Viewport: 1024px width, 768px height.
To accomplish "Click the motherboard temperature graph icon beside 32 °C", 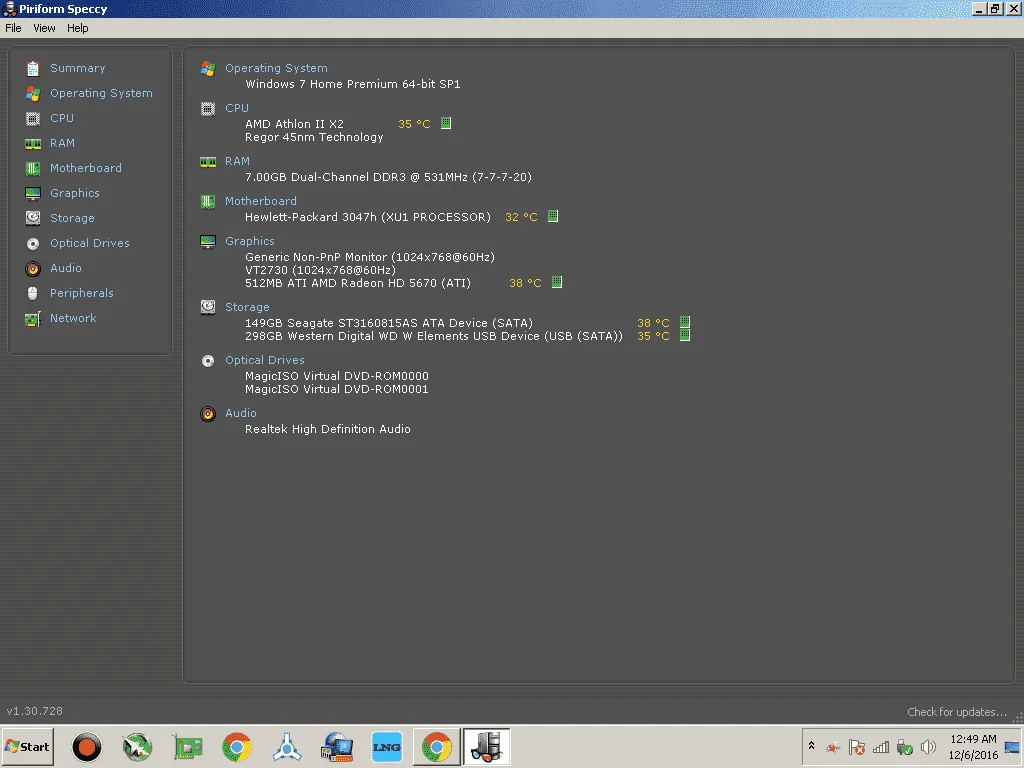I will pos(552,216).
